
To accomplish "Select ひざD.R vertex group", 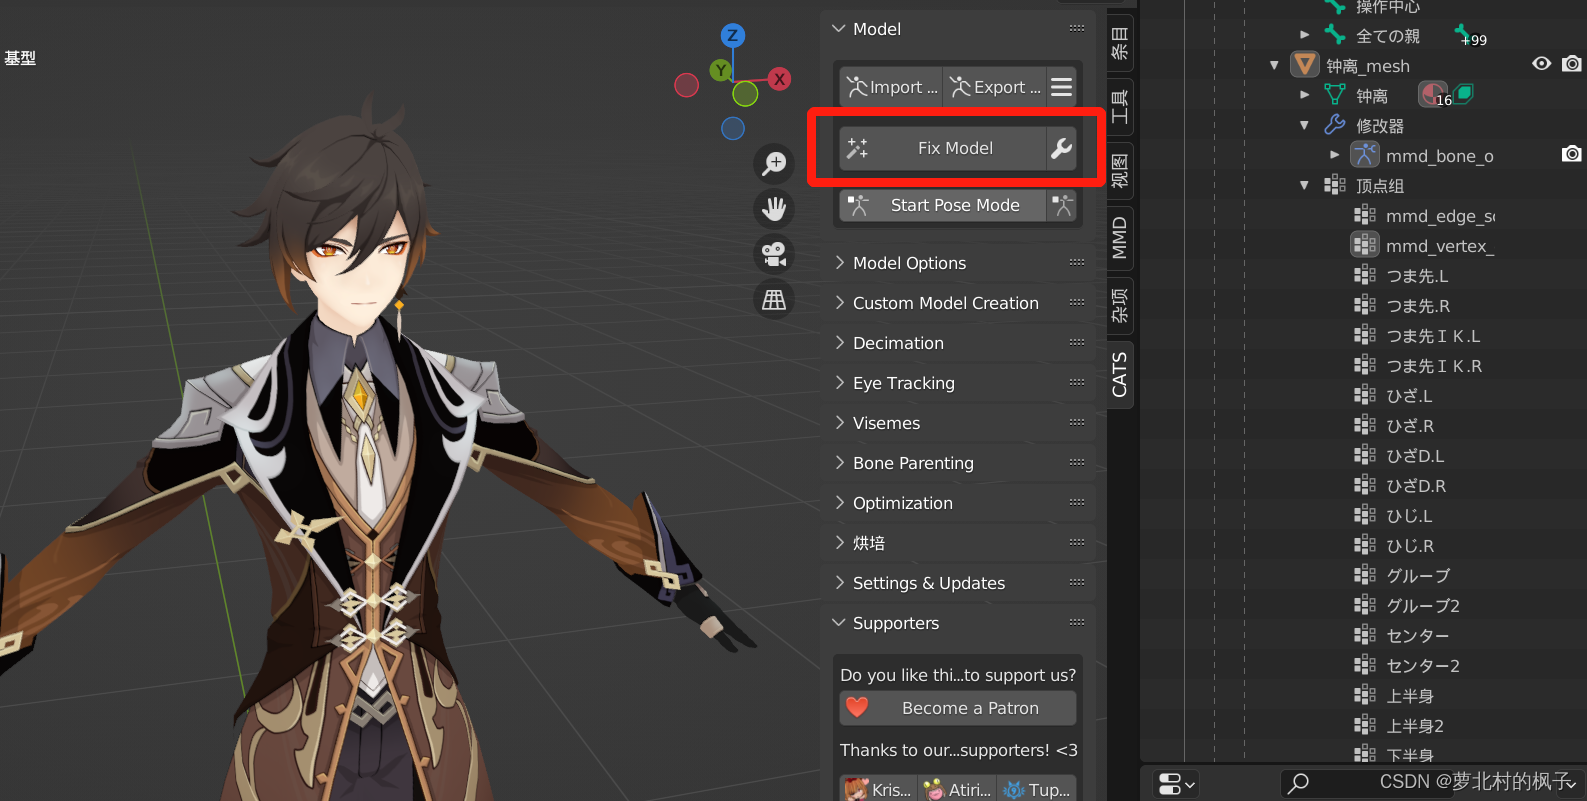I will click(x=1416, y=486).
